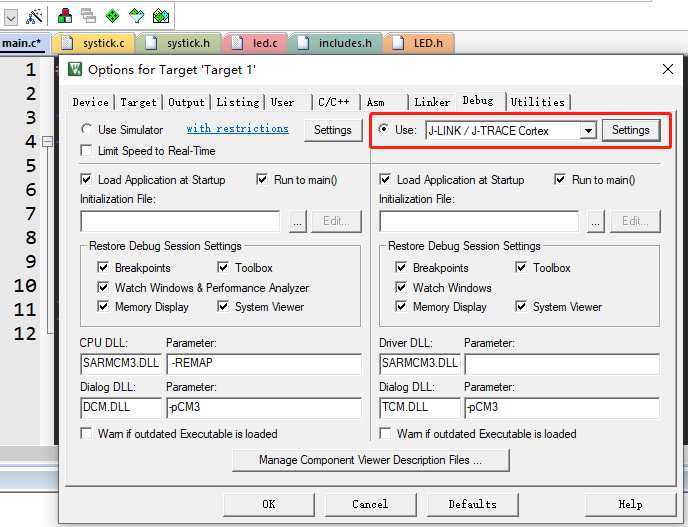Image resolution: width=688 pixels, height=527 pixels.
Task: Collapse the code fold at line 4
Action: (x=46, y=142)
